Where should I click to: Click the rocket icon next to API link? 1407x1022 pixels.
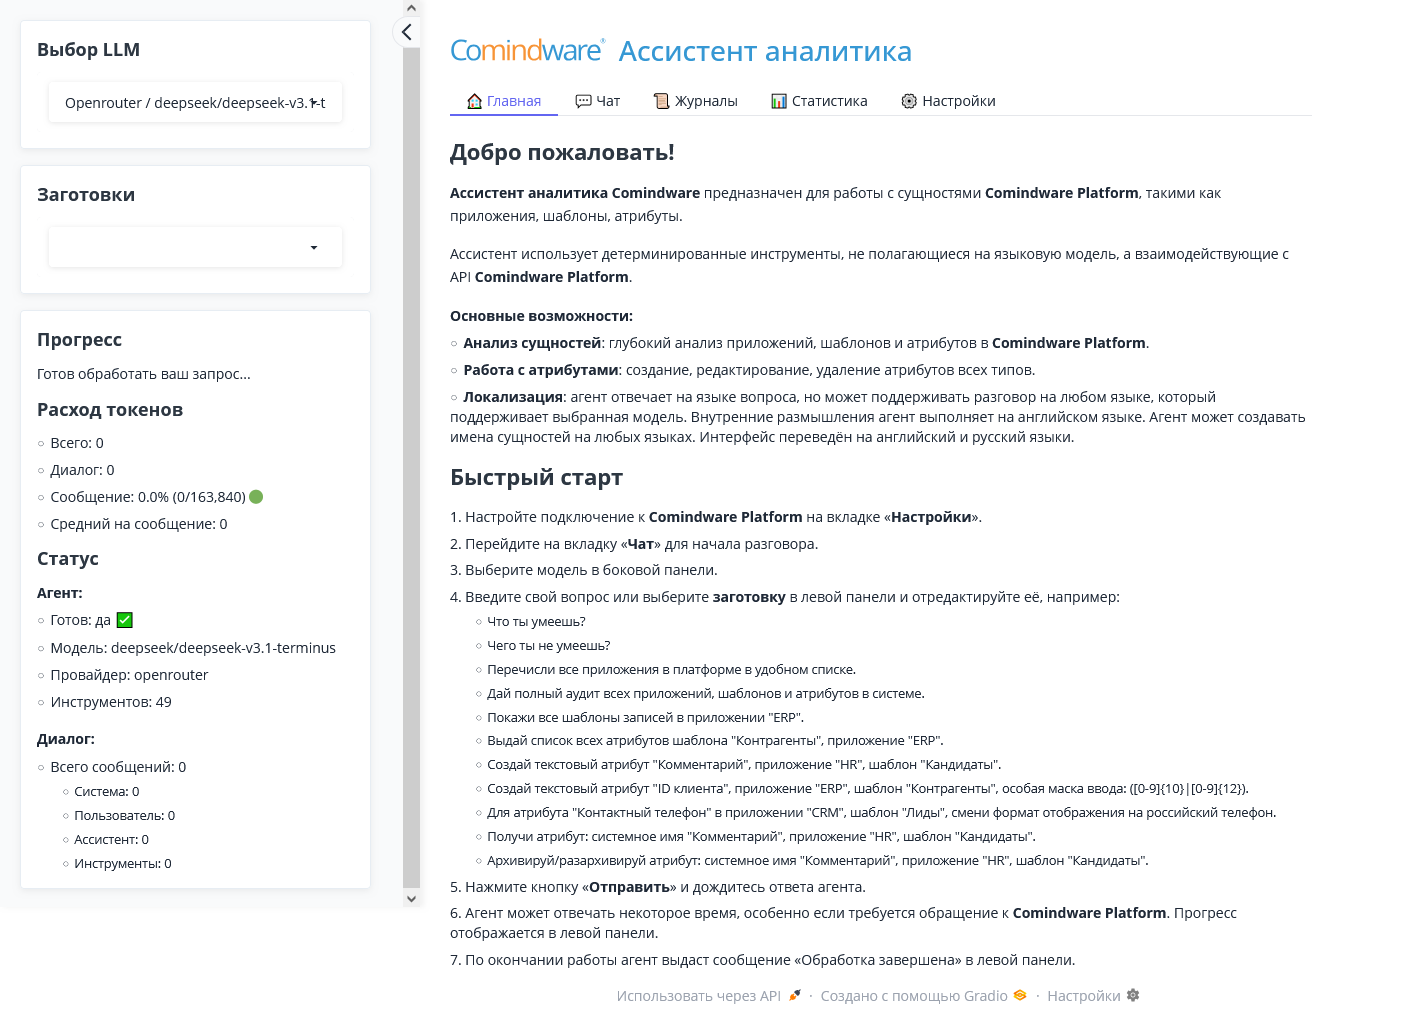coord(794,995)
